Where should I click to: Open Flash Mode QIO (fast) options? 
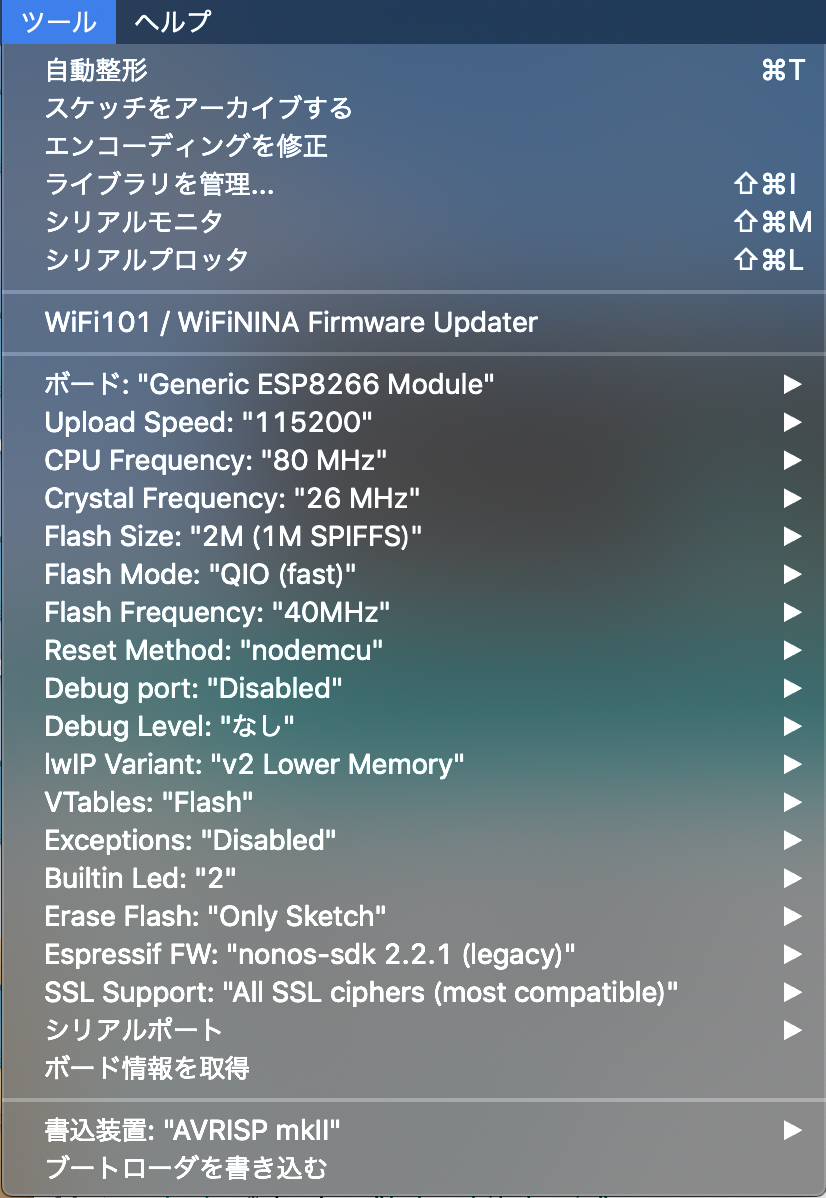tap(200, 574)
